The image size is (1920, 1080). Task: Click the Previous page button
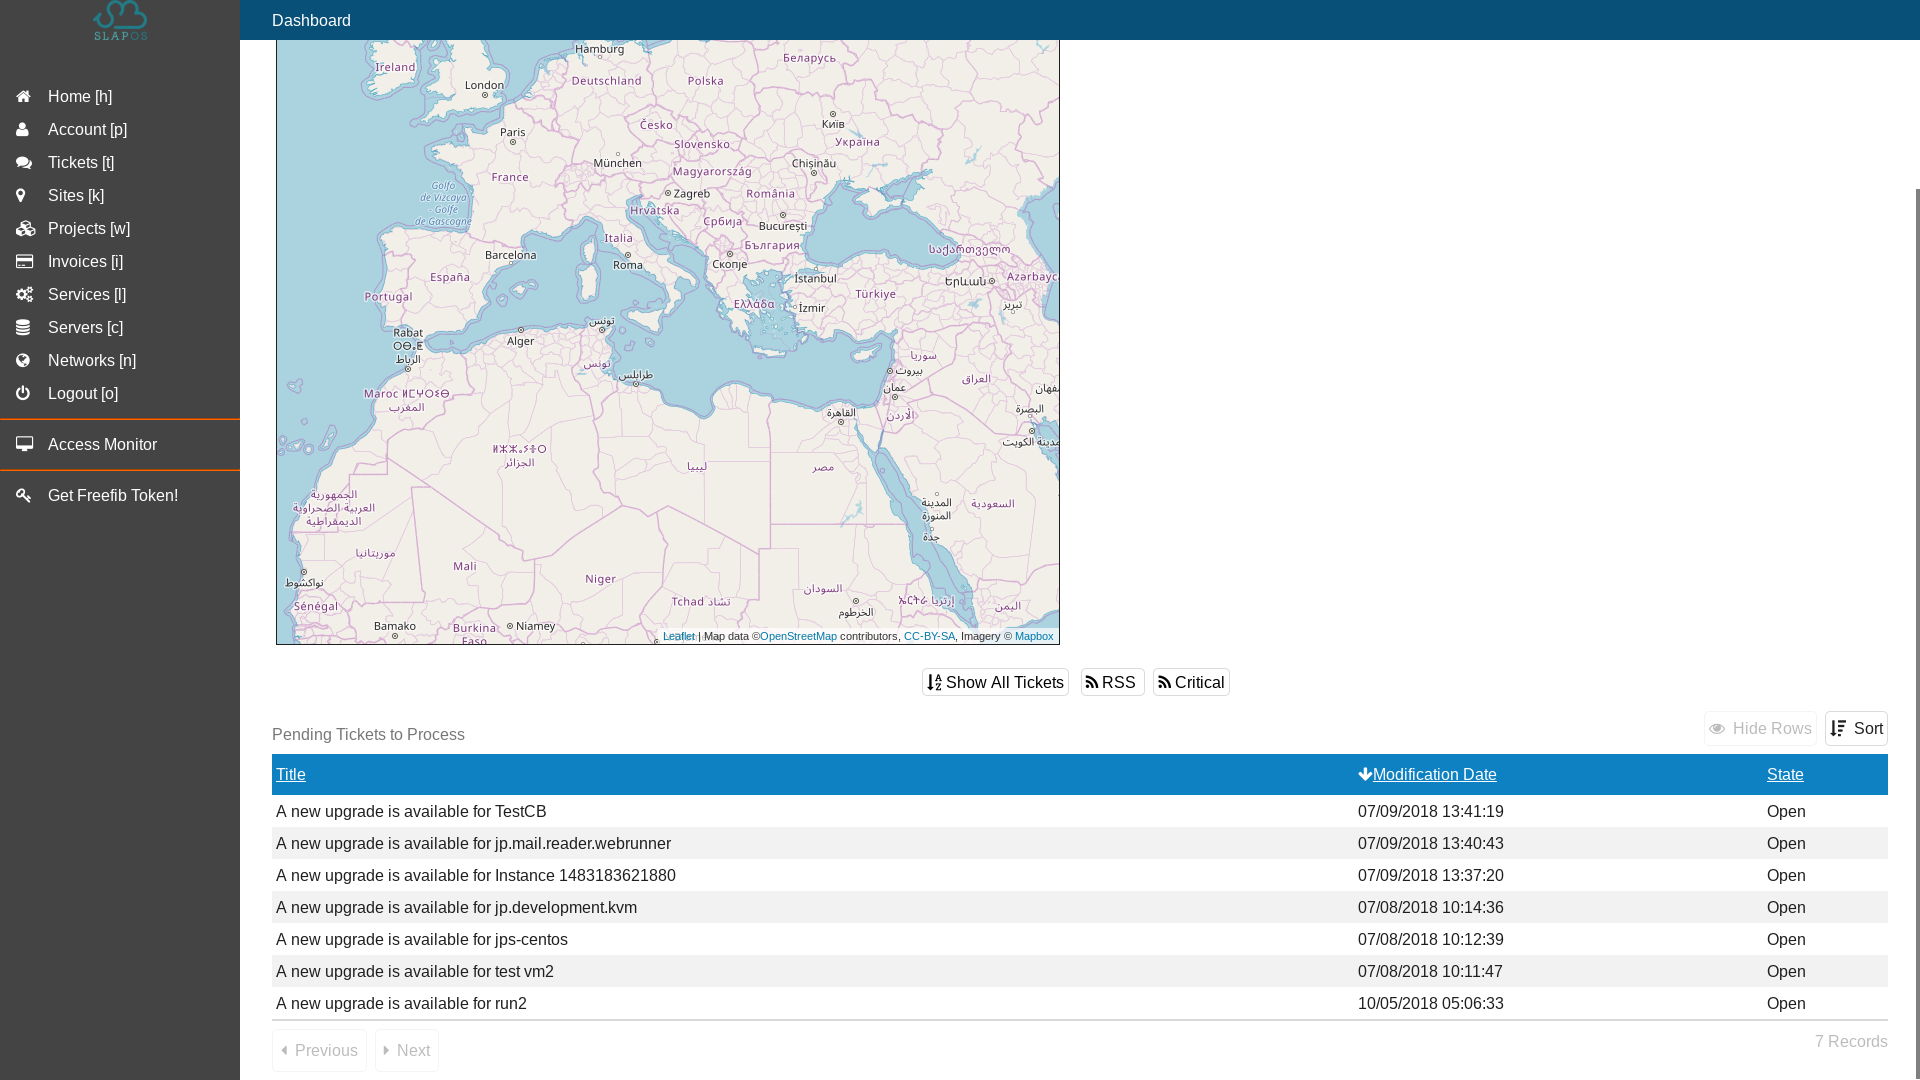319,1051
